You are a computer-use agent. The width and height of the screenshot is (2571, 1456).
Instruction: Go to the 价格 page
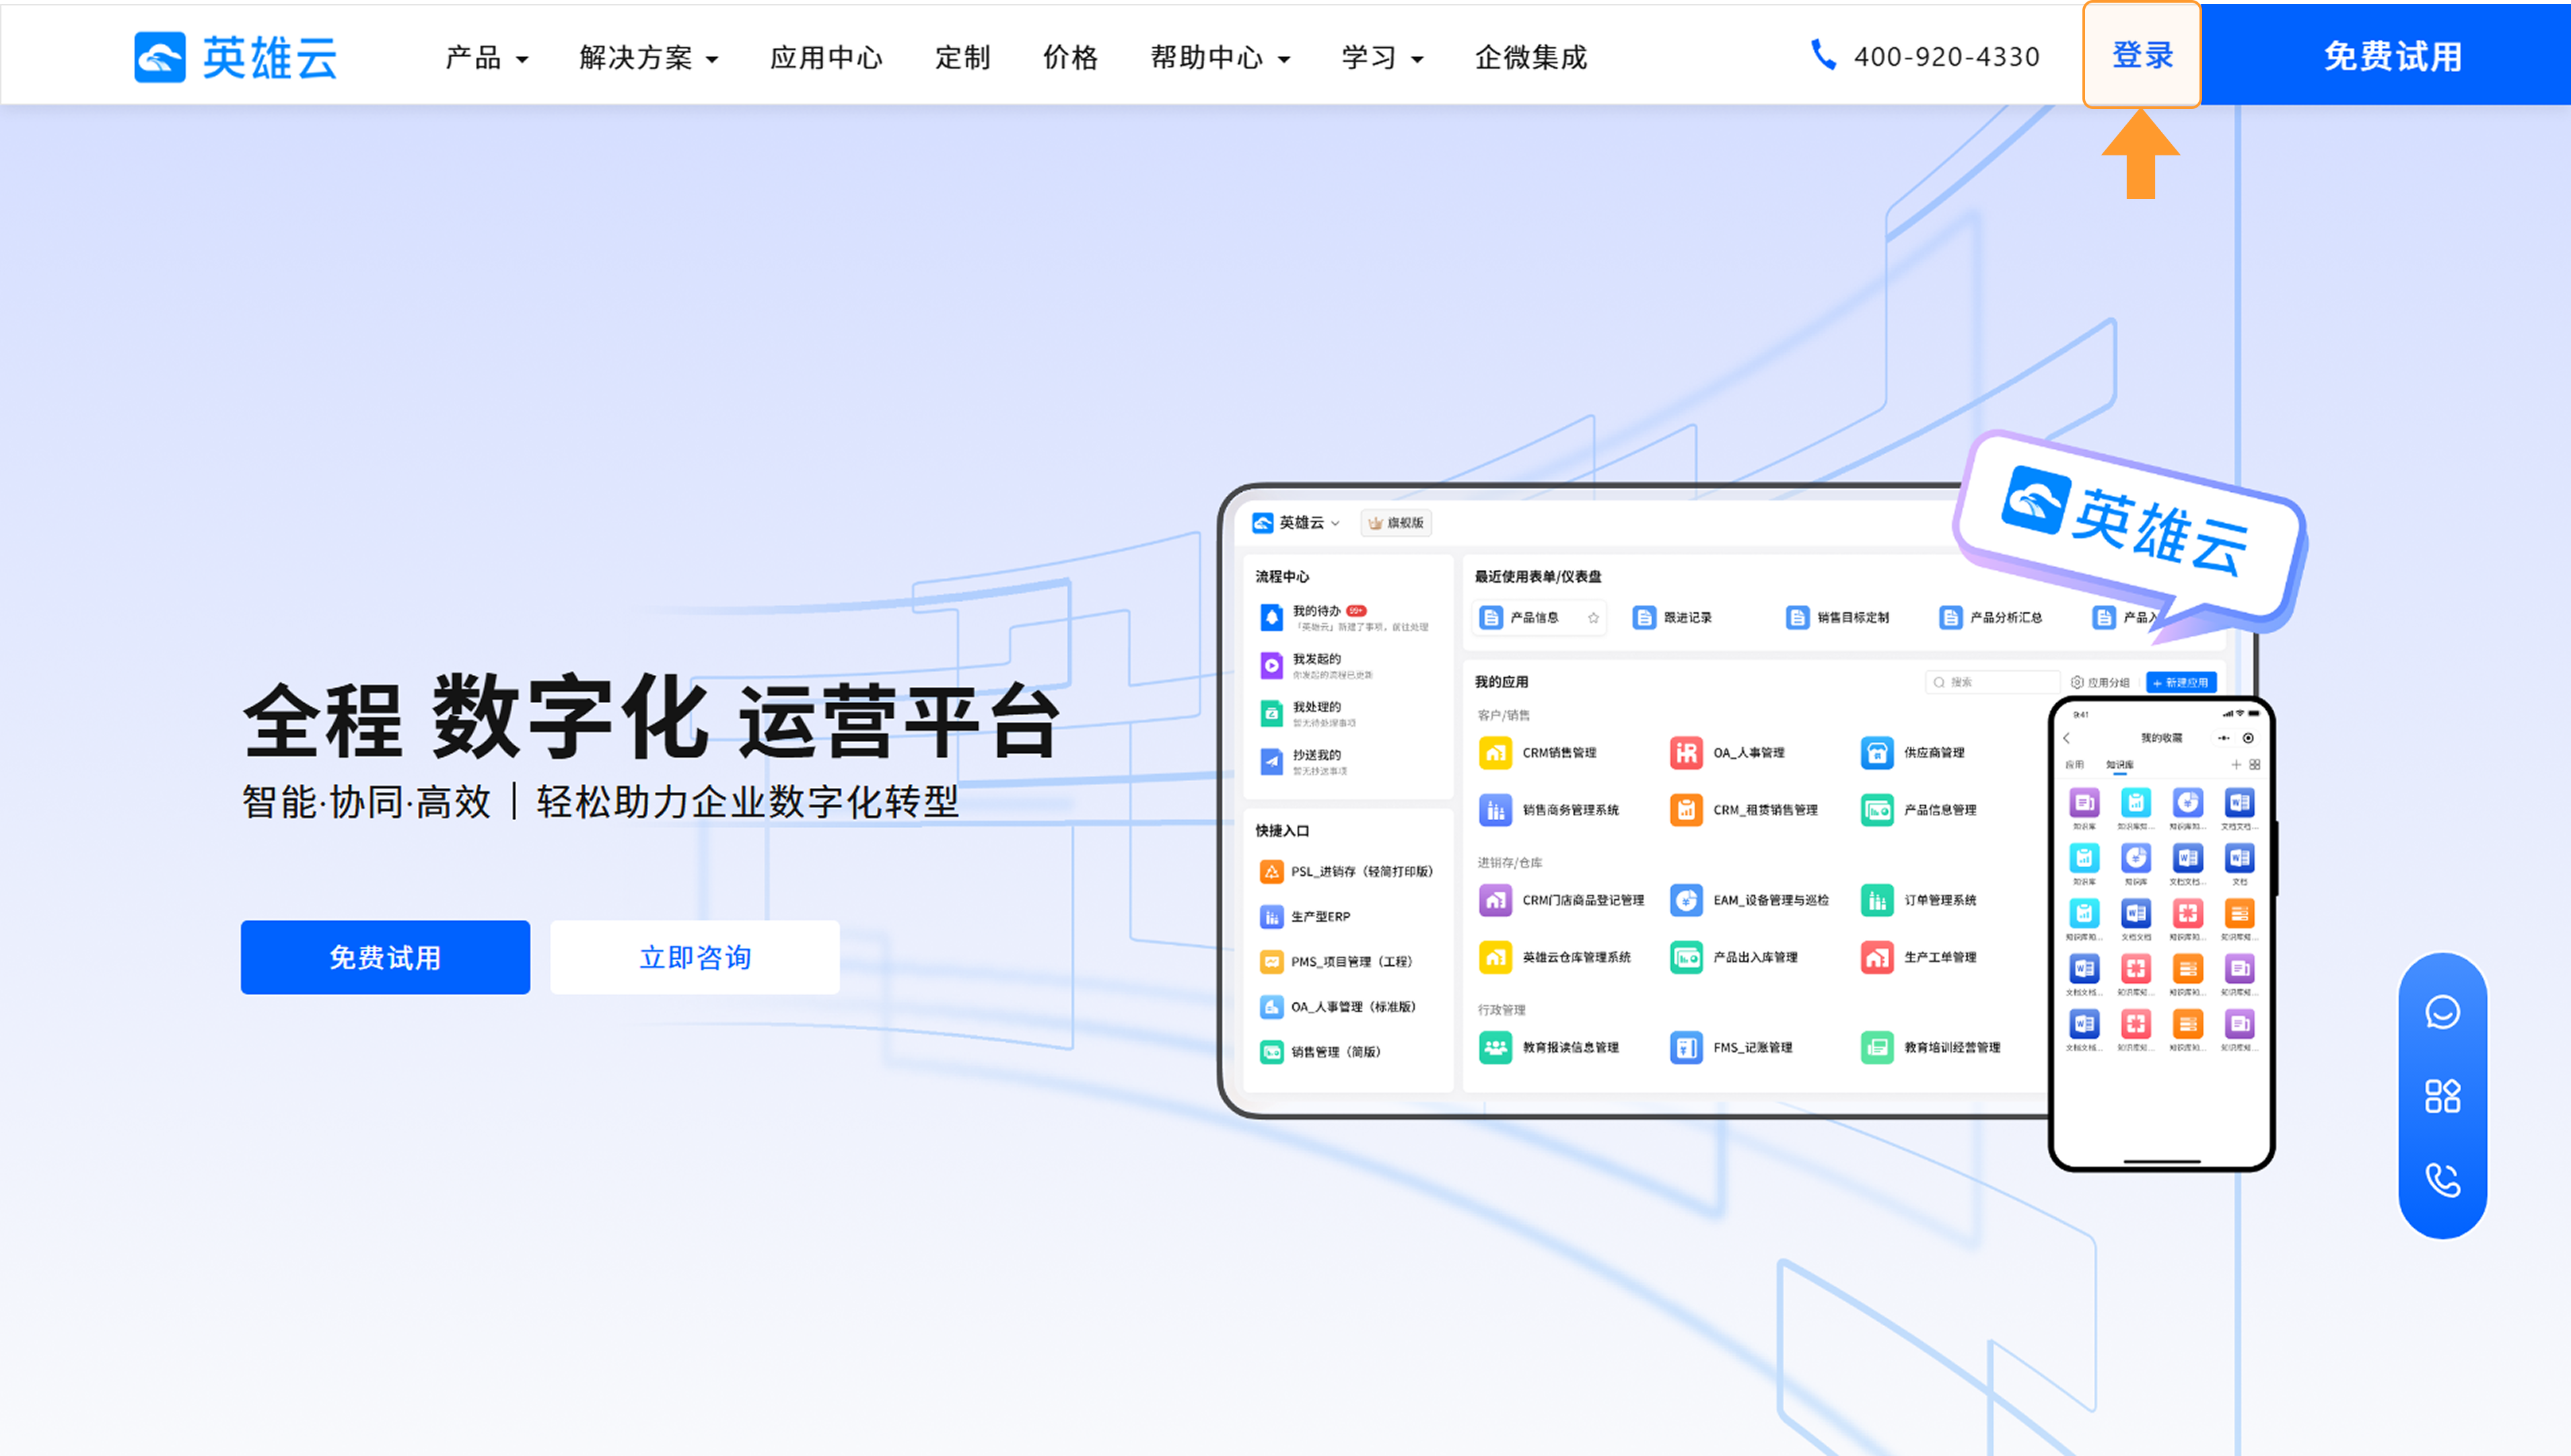[1070, 58]
